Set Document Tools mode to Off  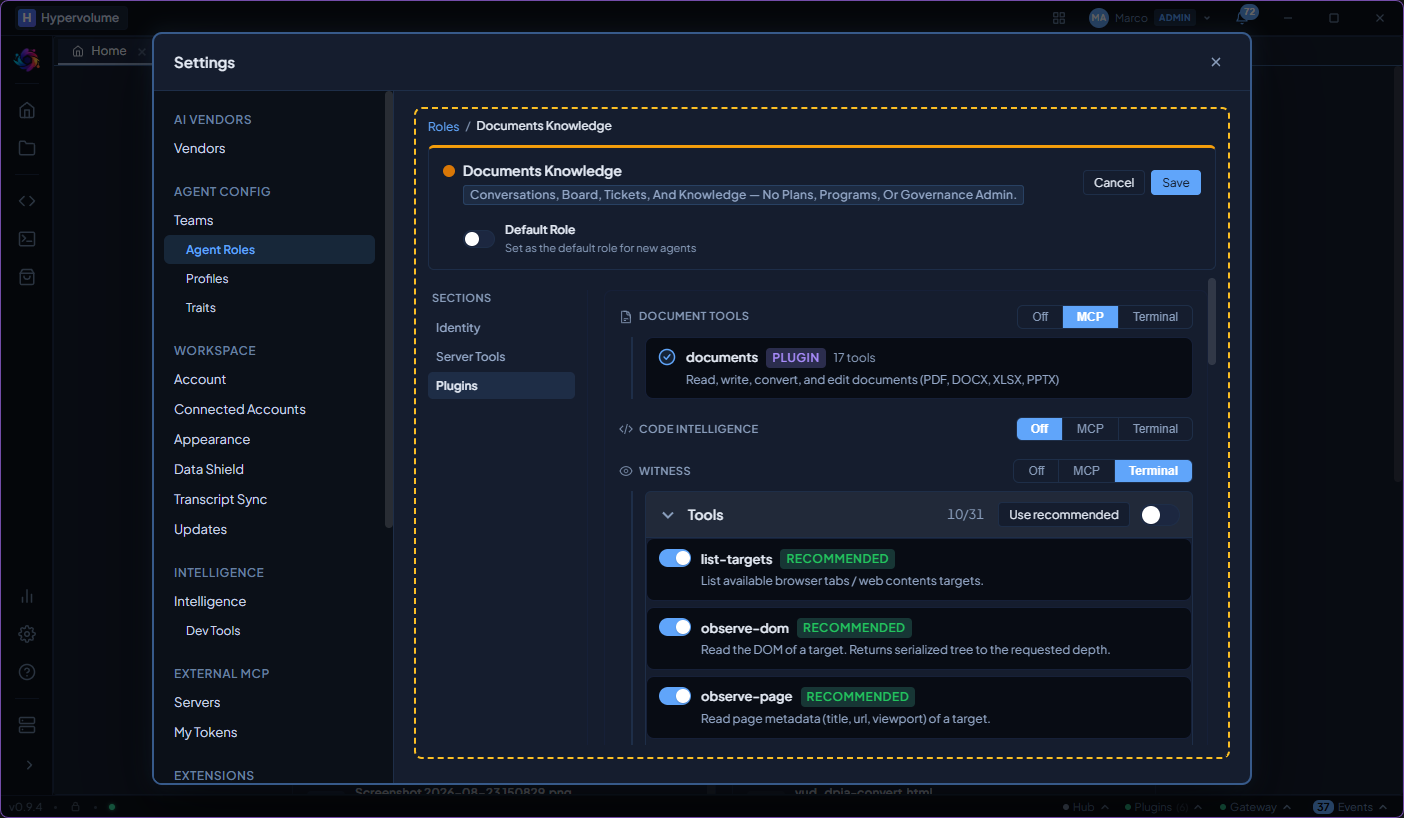1040,317
